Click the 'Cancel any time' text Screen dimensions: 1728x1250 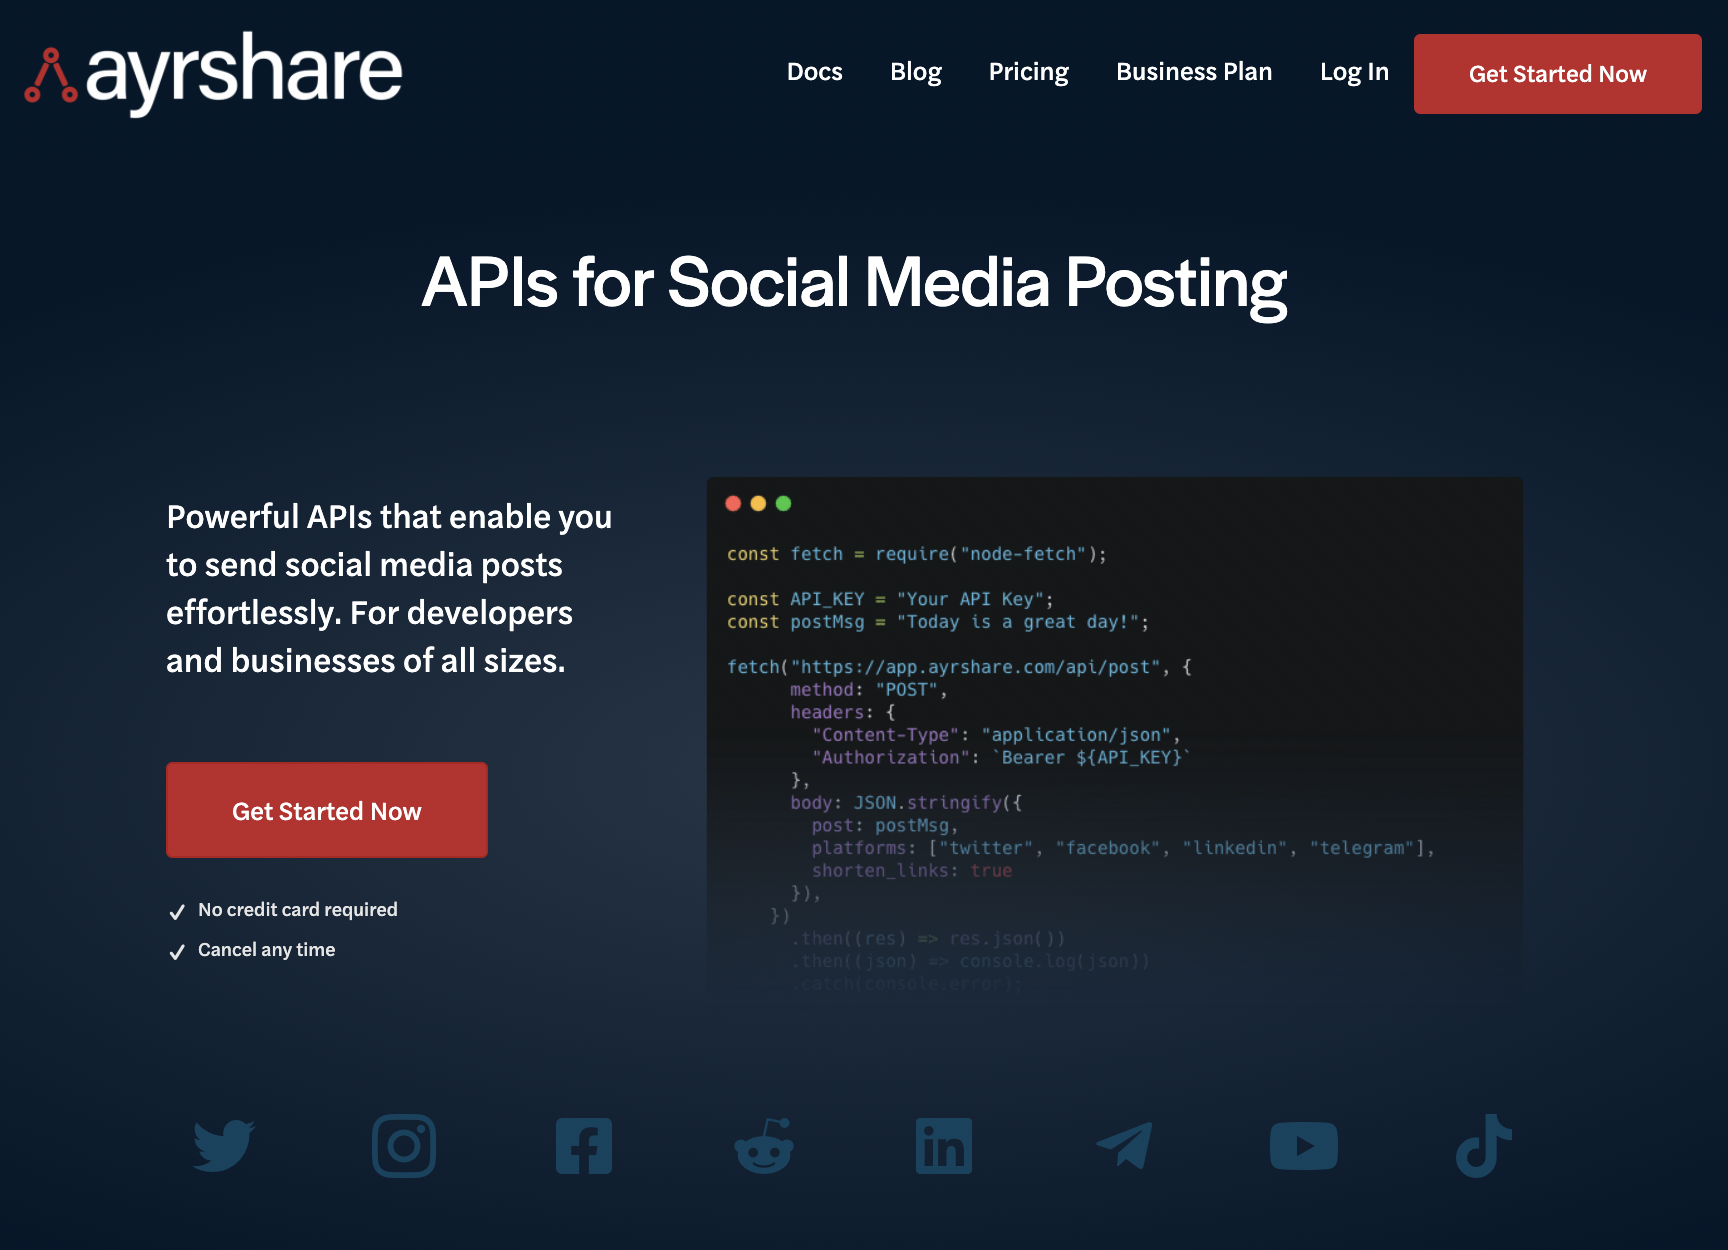(x=267, y=949)
